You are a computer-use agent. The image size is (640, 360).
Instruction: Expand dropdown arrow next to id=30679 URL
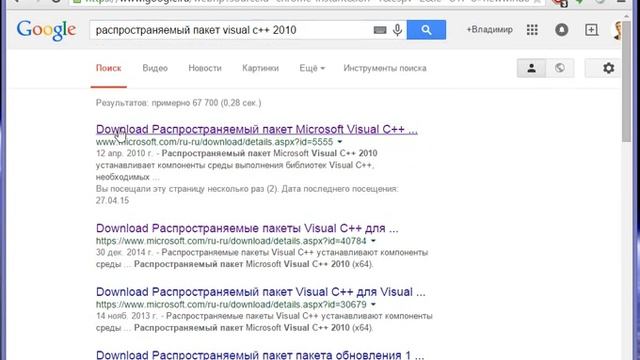(373, 304)
